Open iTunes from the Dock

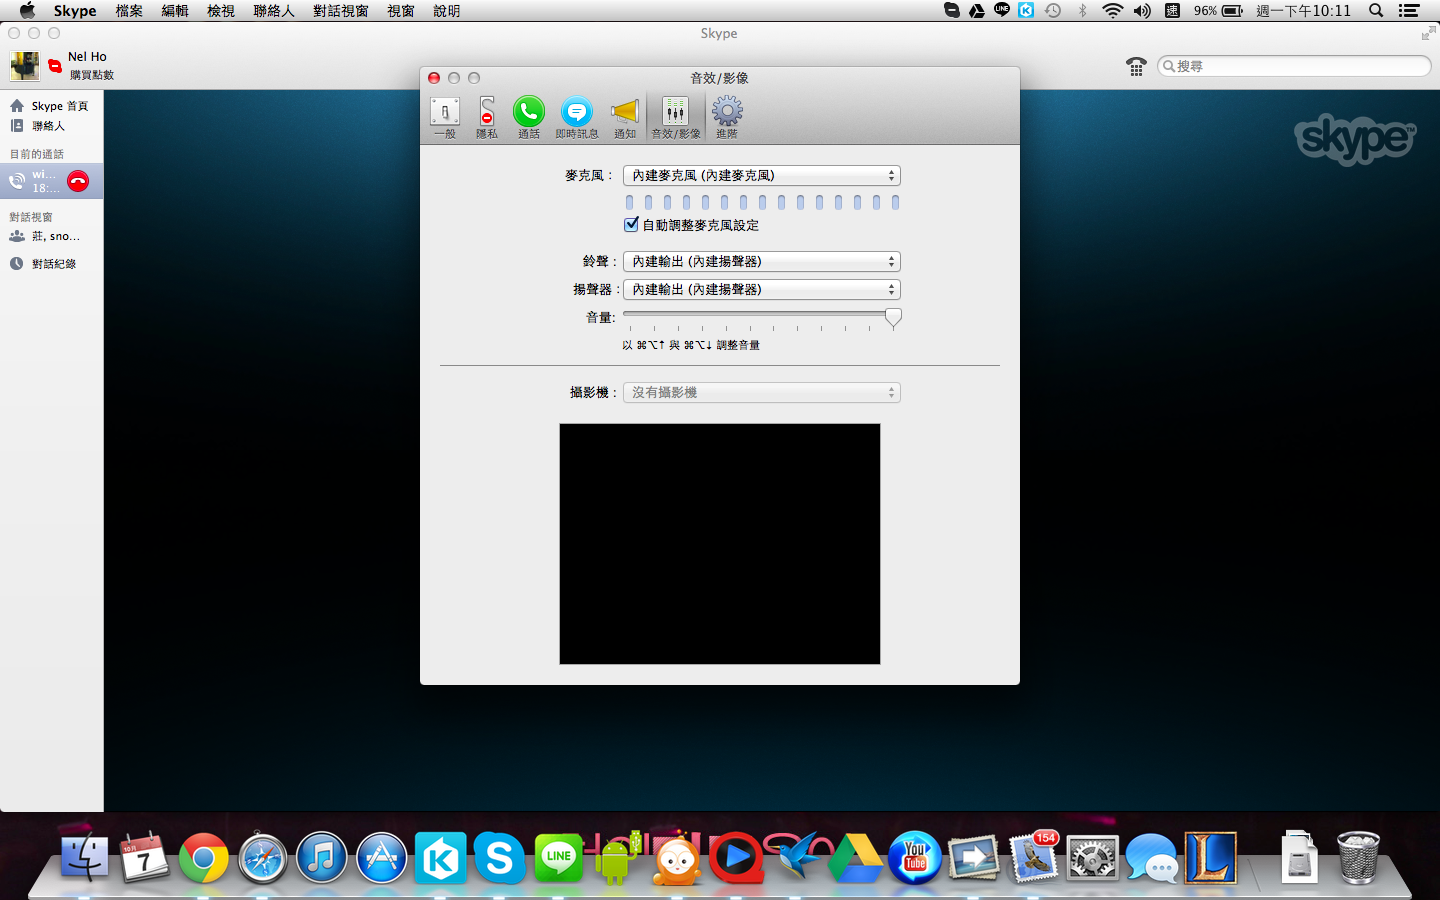[x=322, y=857]
